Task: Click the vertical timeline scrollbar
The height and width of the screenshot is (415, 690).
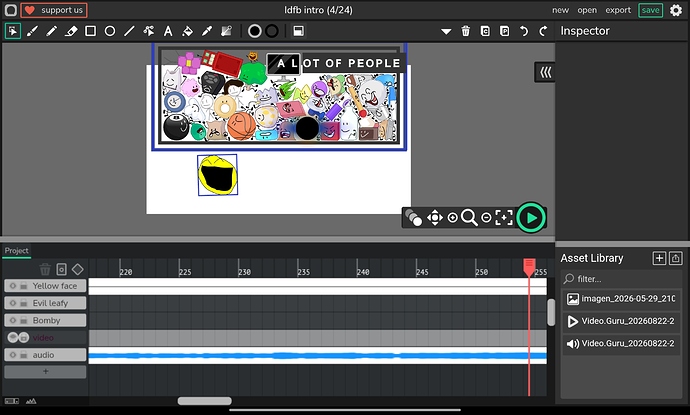Action: (x=551, y=312)
